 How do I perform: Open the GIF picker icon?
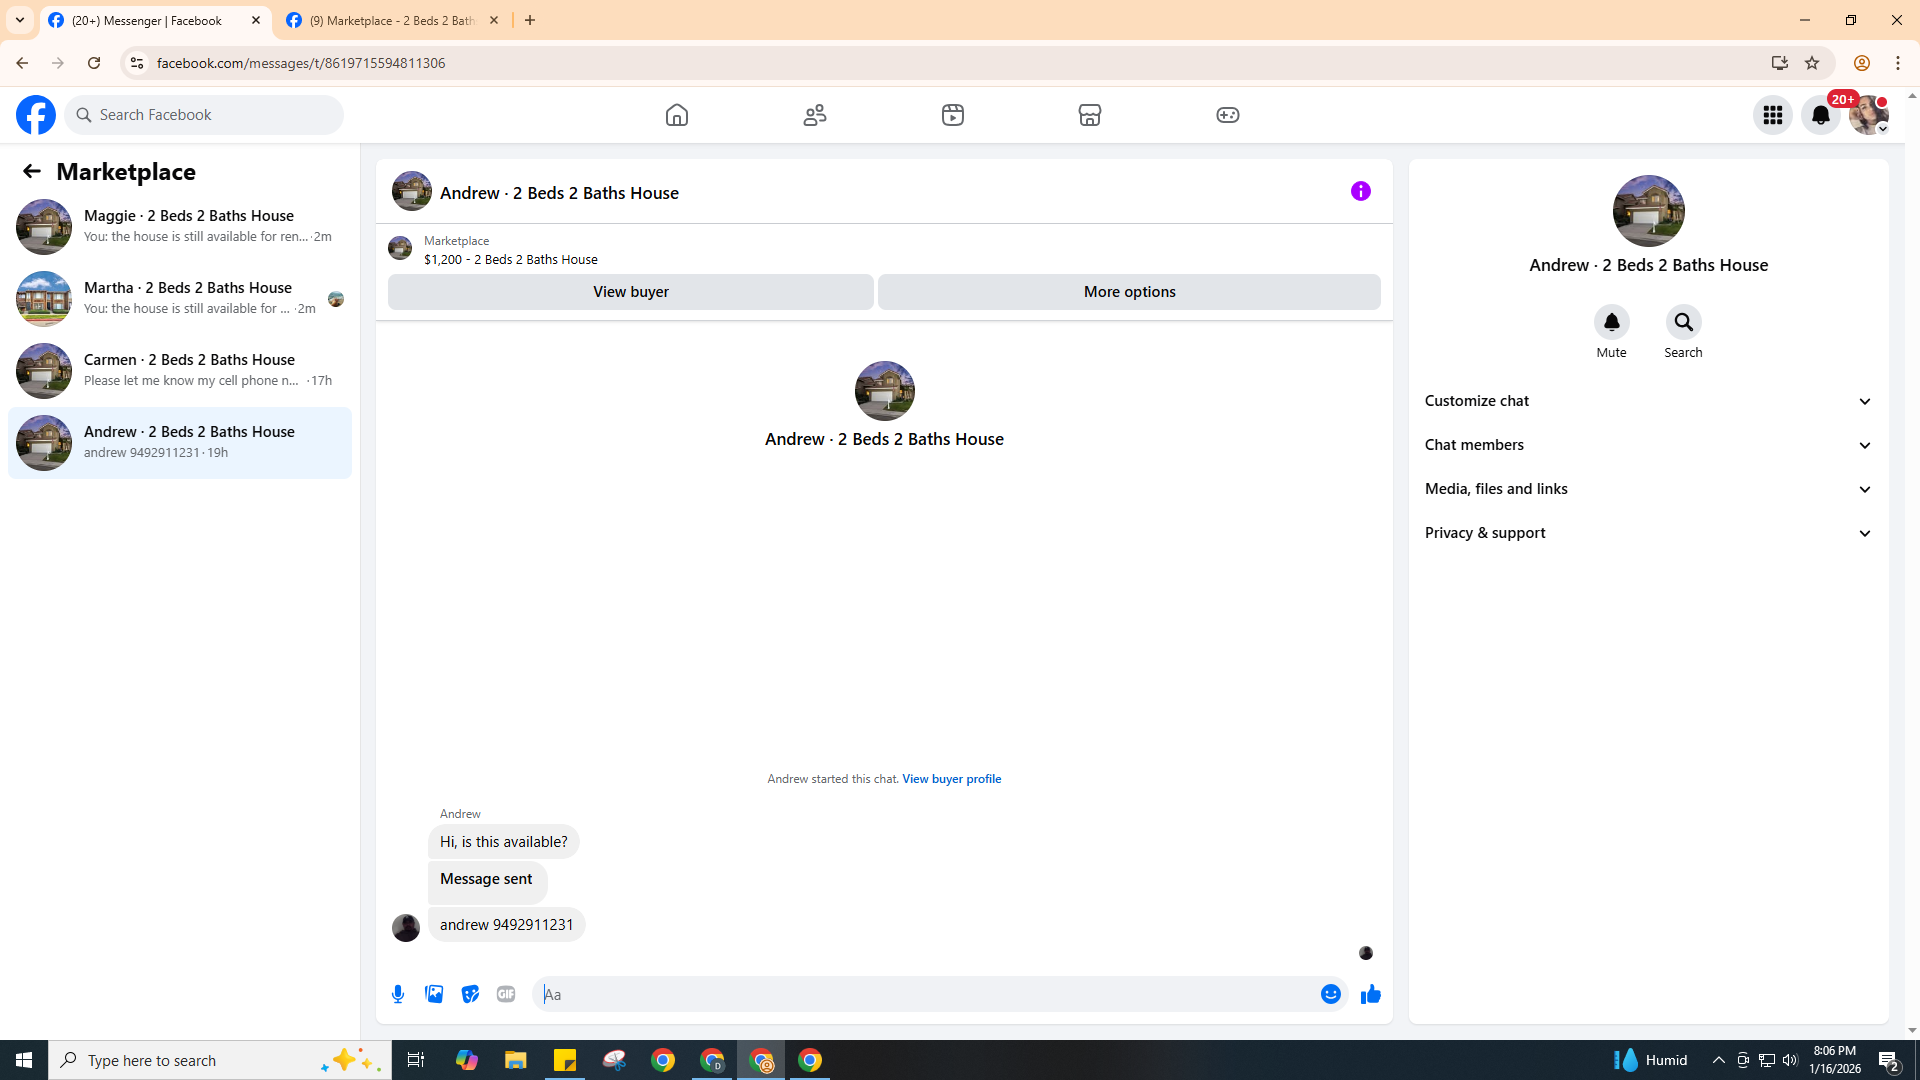[x=506, y=994]
